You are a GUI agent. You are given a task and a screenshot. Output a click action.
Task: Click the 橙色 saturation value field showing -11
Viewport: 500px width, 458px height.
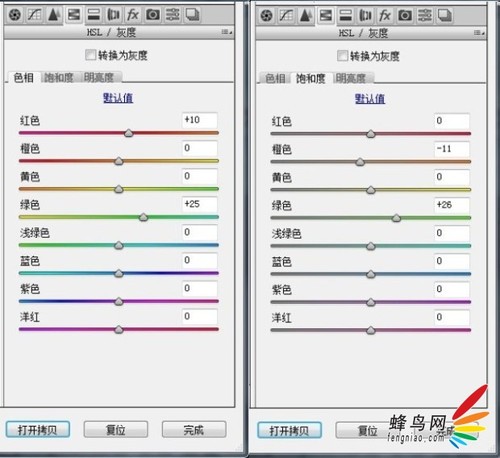452,149
